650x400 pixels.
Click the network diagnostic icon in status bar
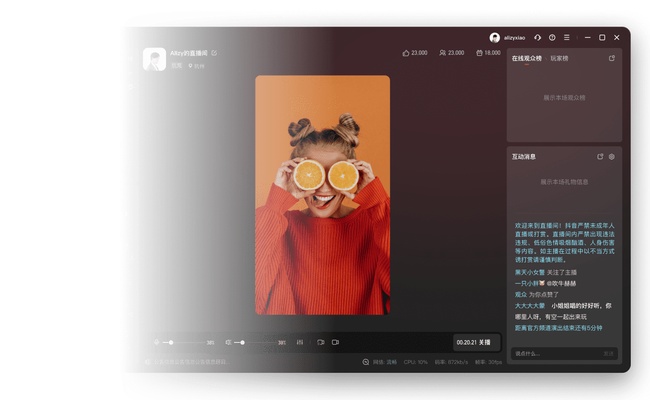pos(366,362)
